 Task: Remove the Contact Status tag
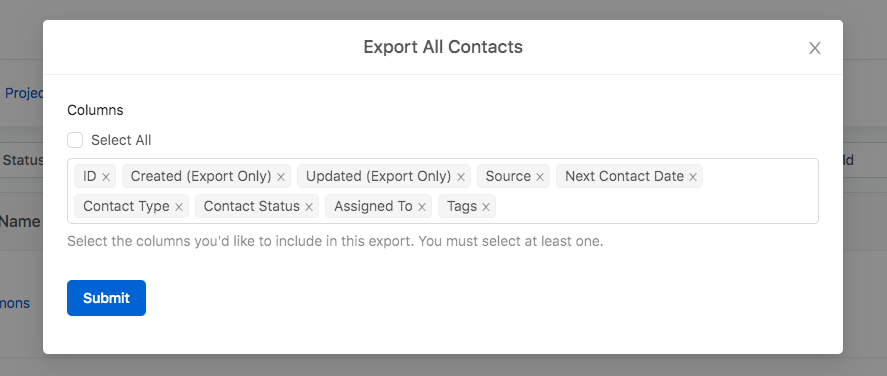click(x=309, y=207)
